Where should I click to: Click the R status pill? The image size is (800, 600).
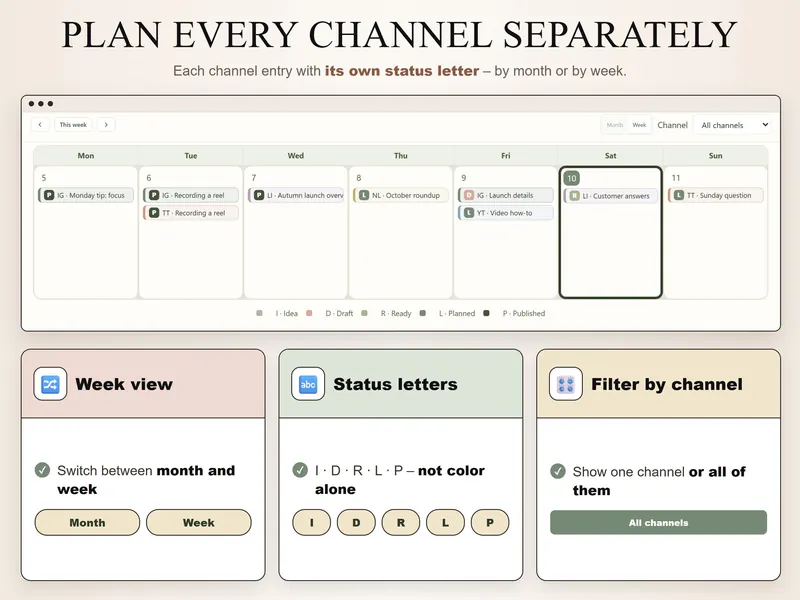coord(401,522)
